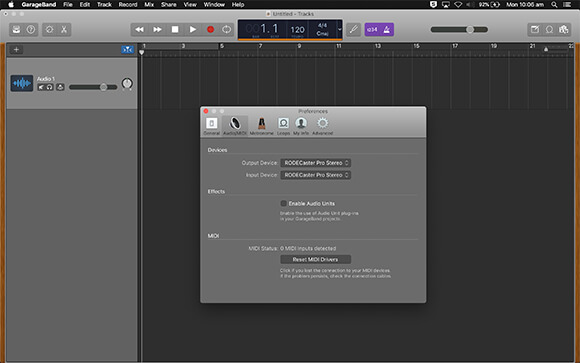The width and height of the screenshot is (580, 363).
Task: Rewind the playhead
Action: 139,30
